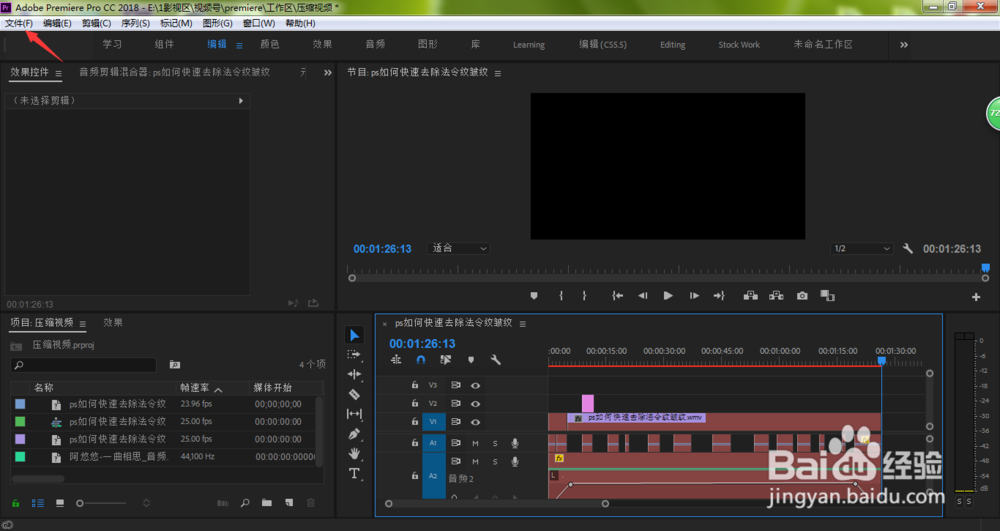Image resolution: width=1000 pixels, height=531 pixels.
Task: Expand more workspaces chevron
Action: [904, 45]
